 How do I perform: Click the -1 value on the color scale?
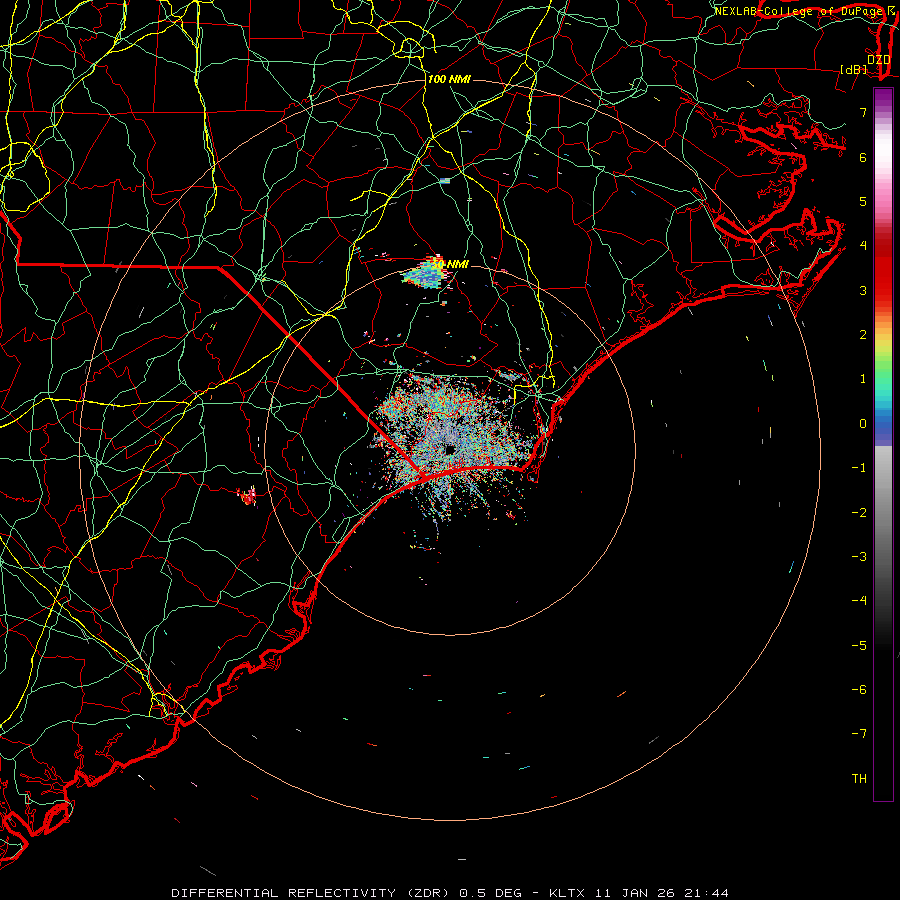click(859, 468)
